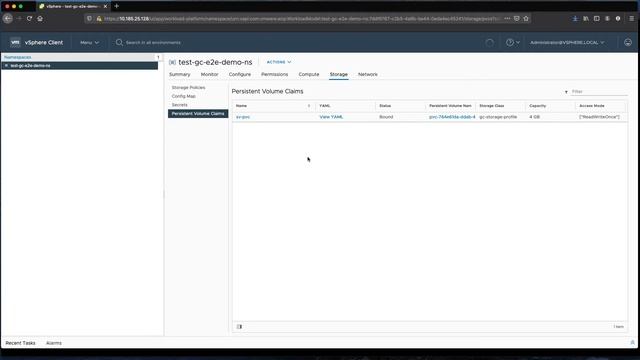Switch to the Compute tab
This screenshot has width=640, height=360.
[x=309, y=74]
